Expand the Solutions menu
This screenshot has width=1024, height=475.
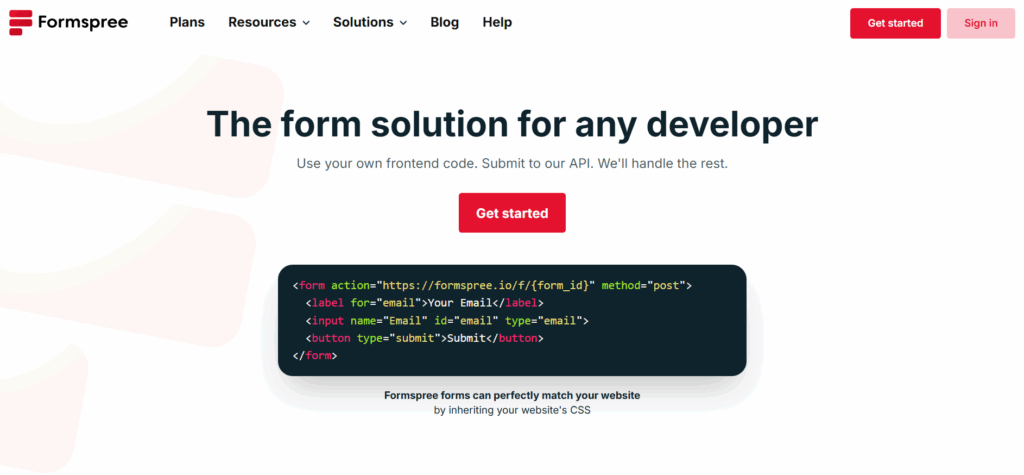coord(370,22)
